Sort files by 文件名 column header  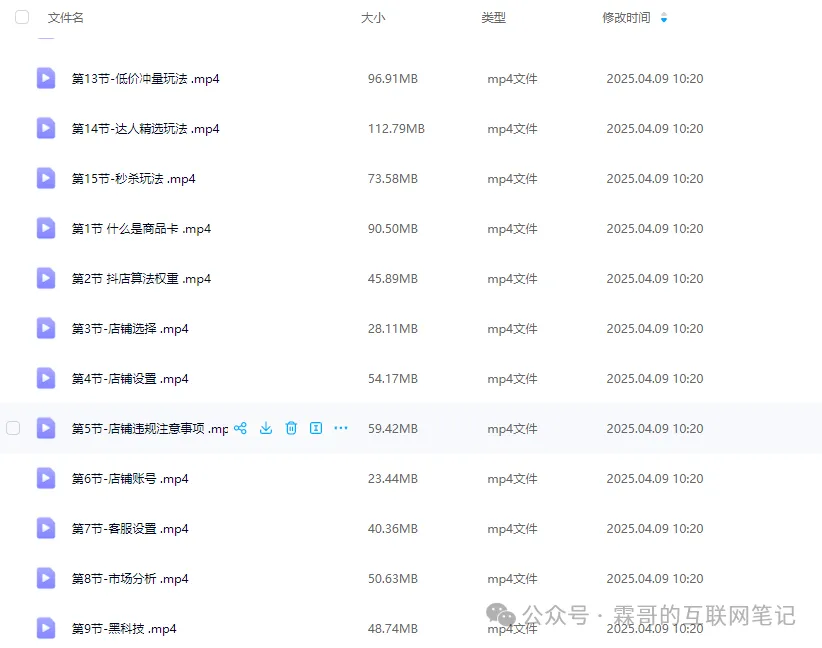coord(66,18)
